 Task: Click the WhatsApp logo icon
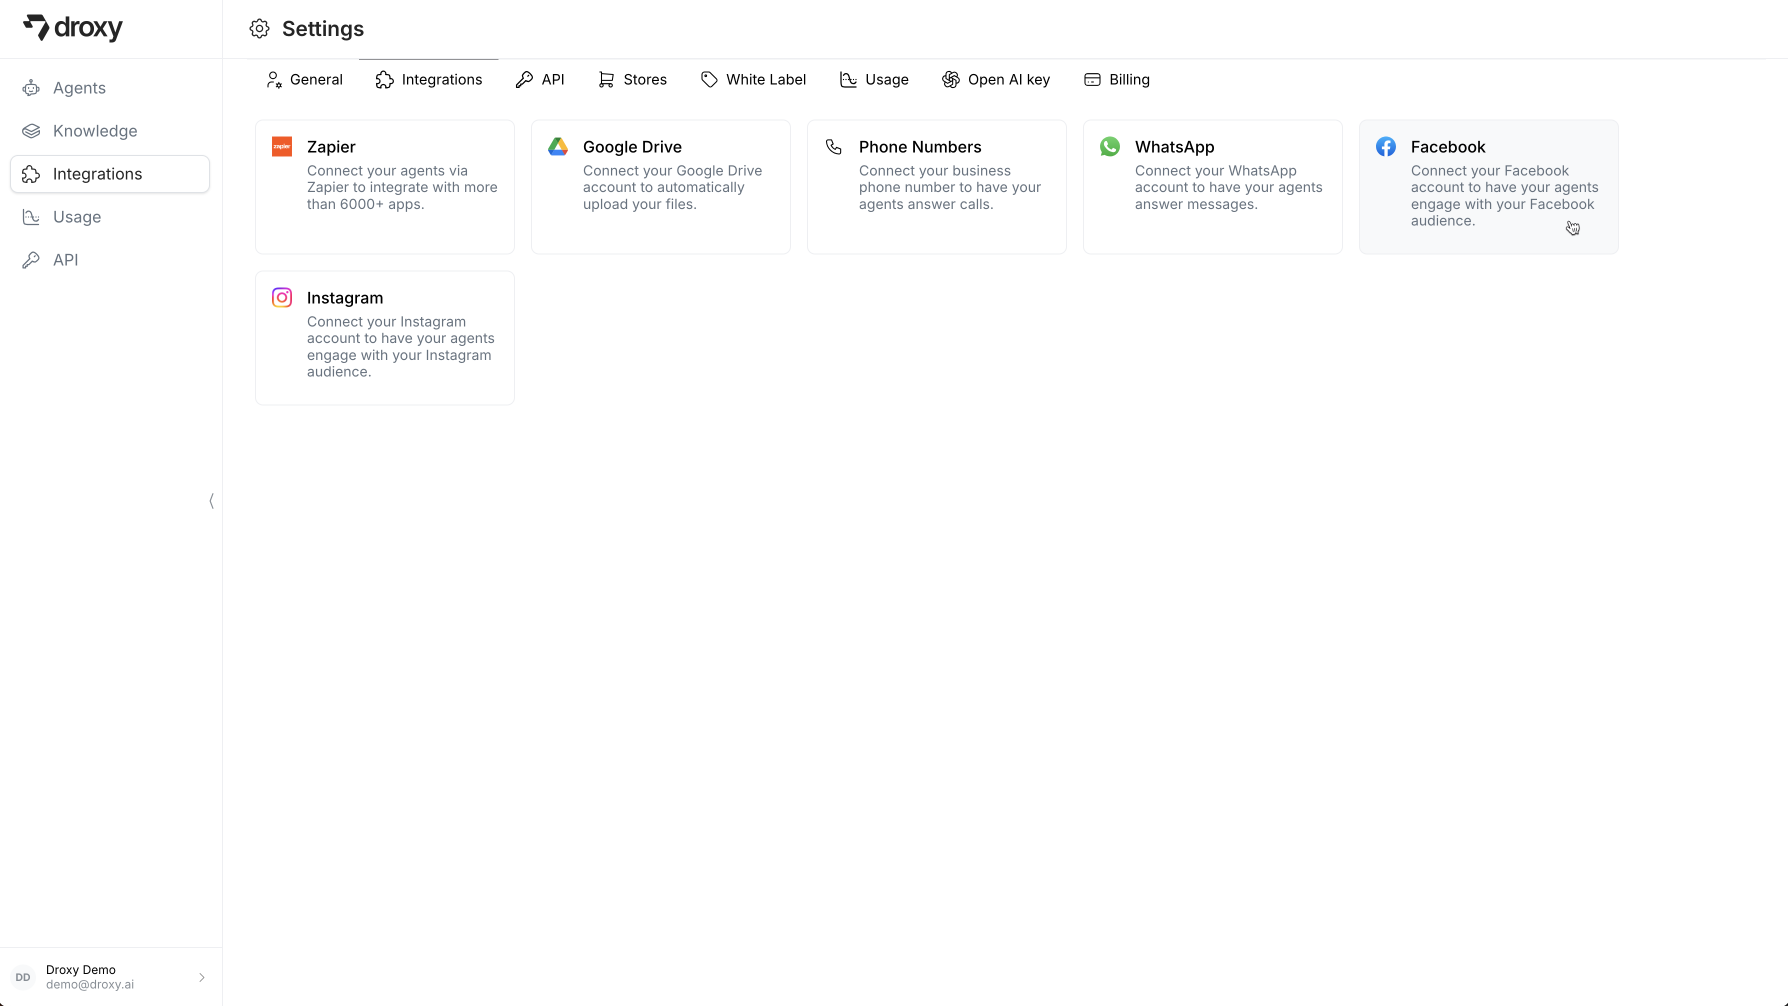tap(1110, 147)
